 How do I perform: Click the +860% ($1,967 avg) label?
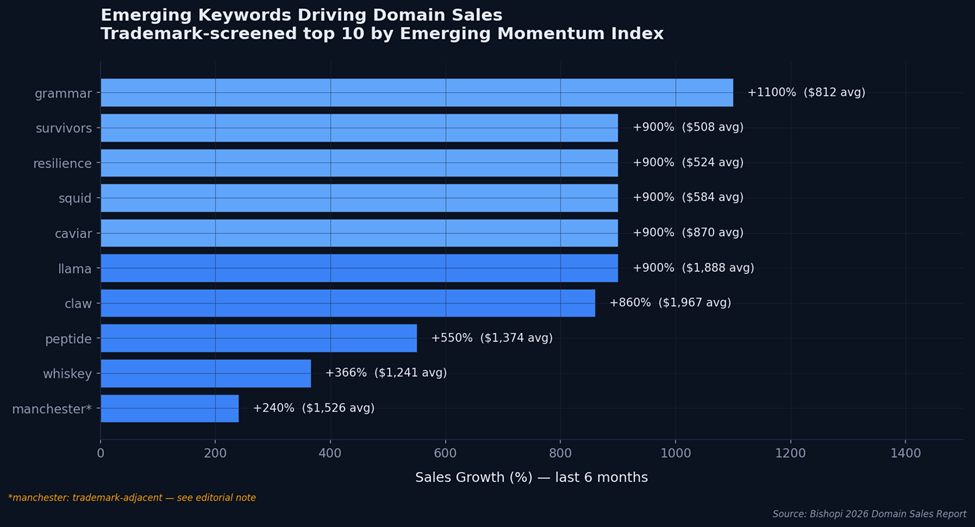(670, 303)
